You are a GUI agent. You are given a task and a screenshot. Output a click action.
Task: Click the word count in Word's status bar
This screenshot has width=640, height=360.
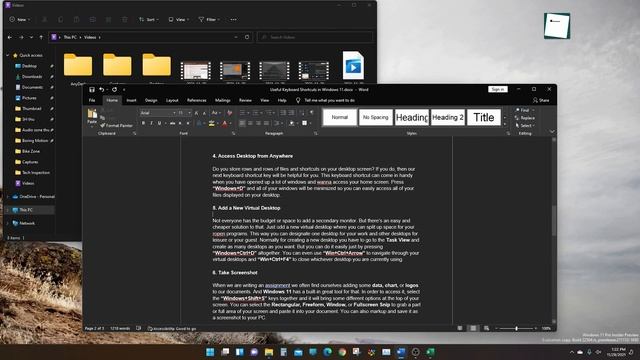[120, 328]
